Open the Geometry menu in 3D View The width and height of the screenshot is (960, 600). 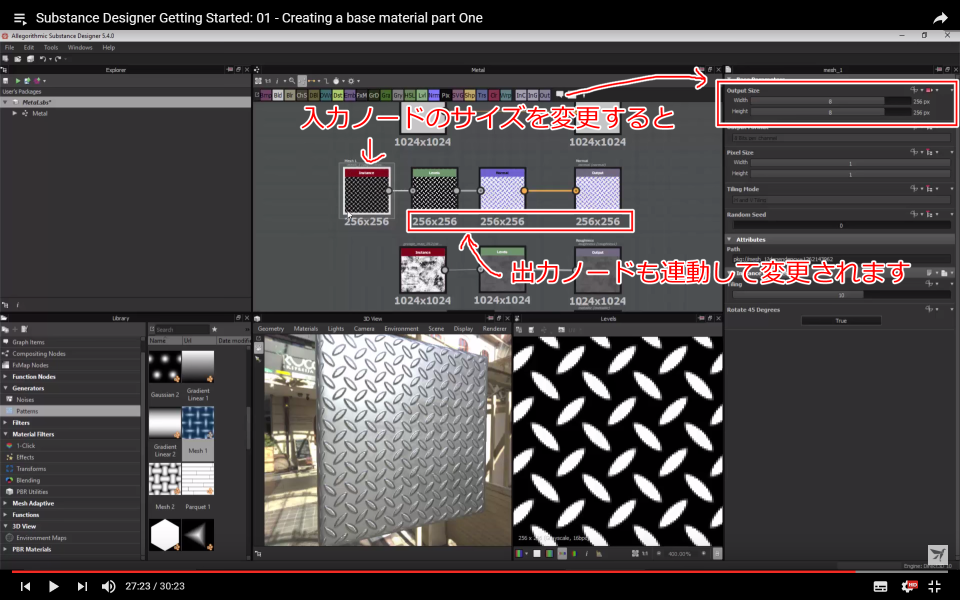pyautogui.click(x=271, y=329)
